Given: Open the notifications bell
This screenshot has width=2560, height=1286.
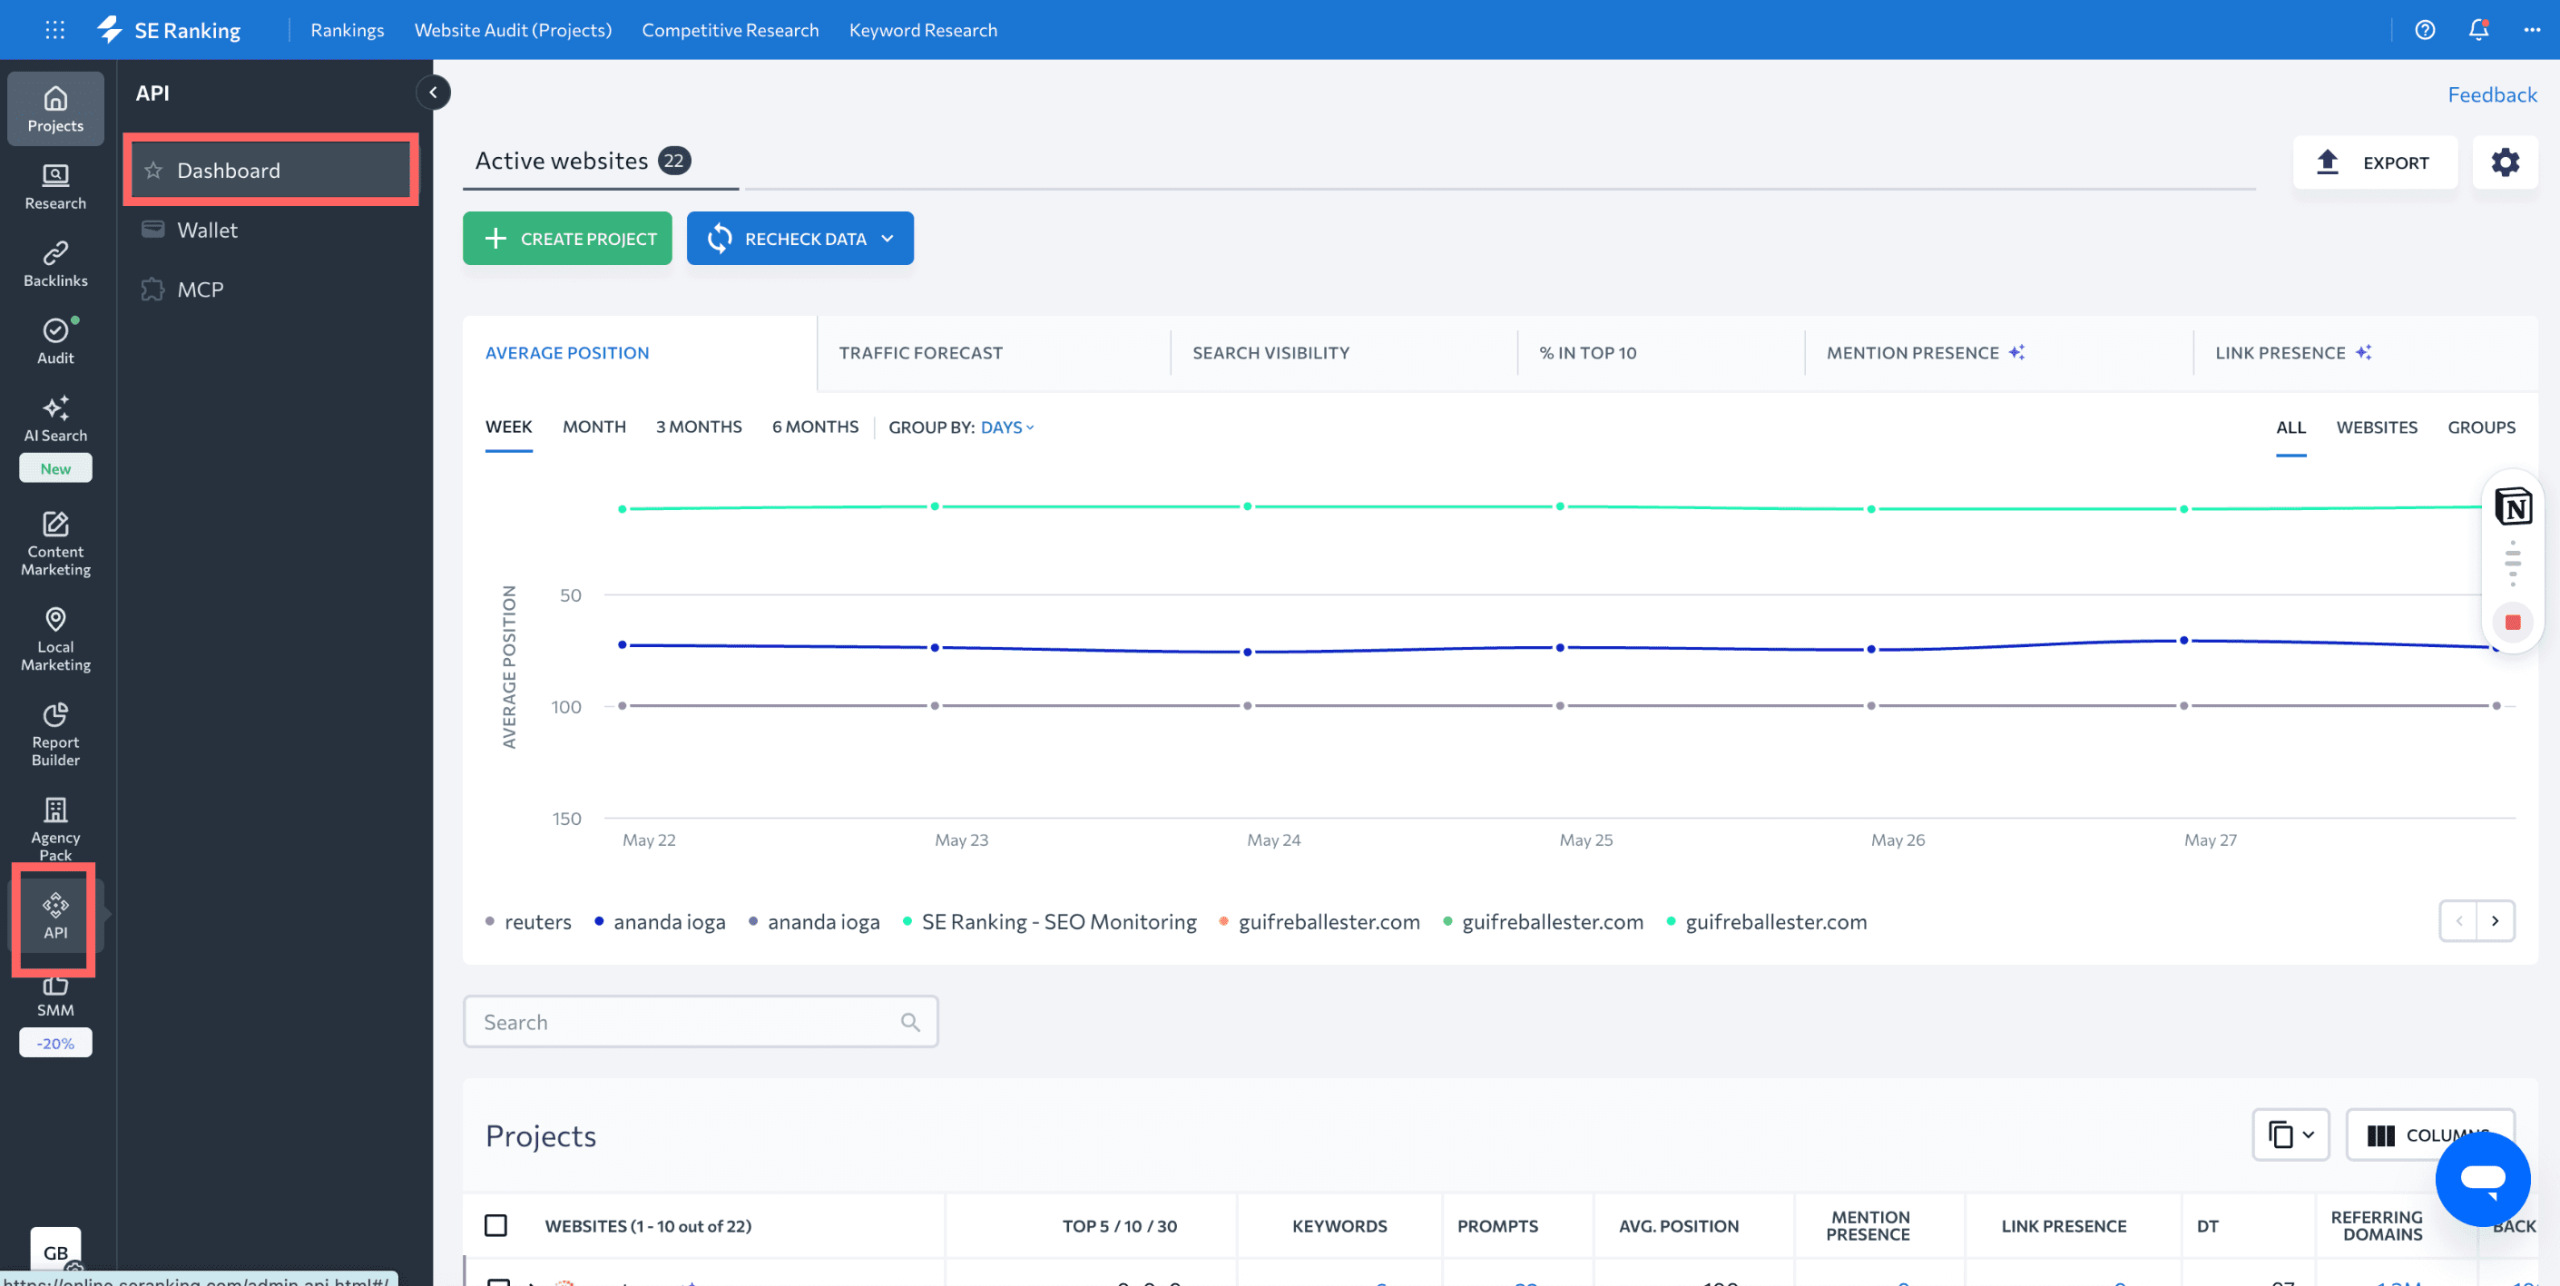Looking at the screenshot, I should (x=2479, y=30).
